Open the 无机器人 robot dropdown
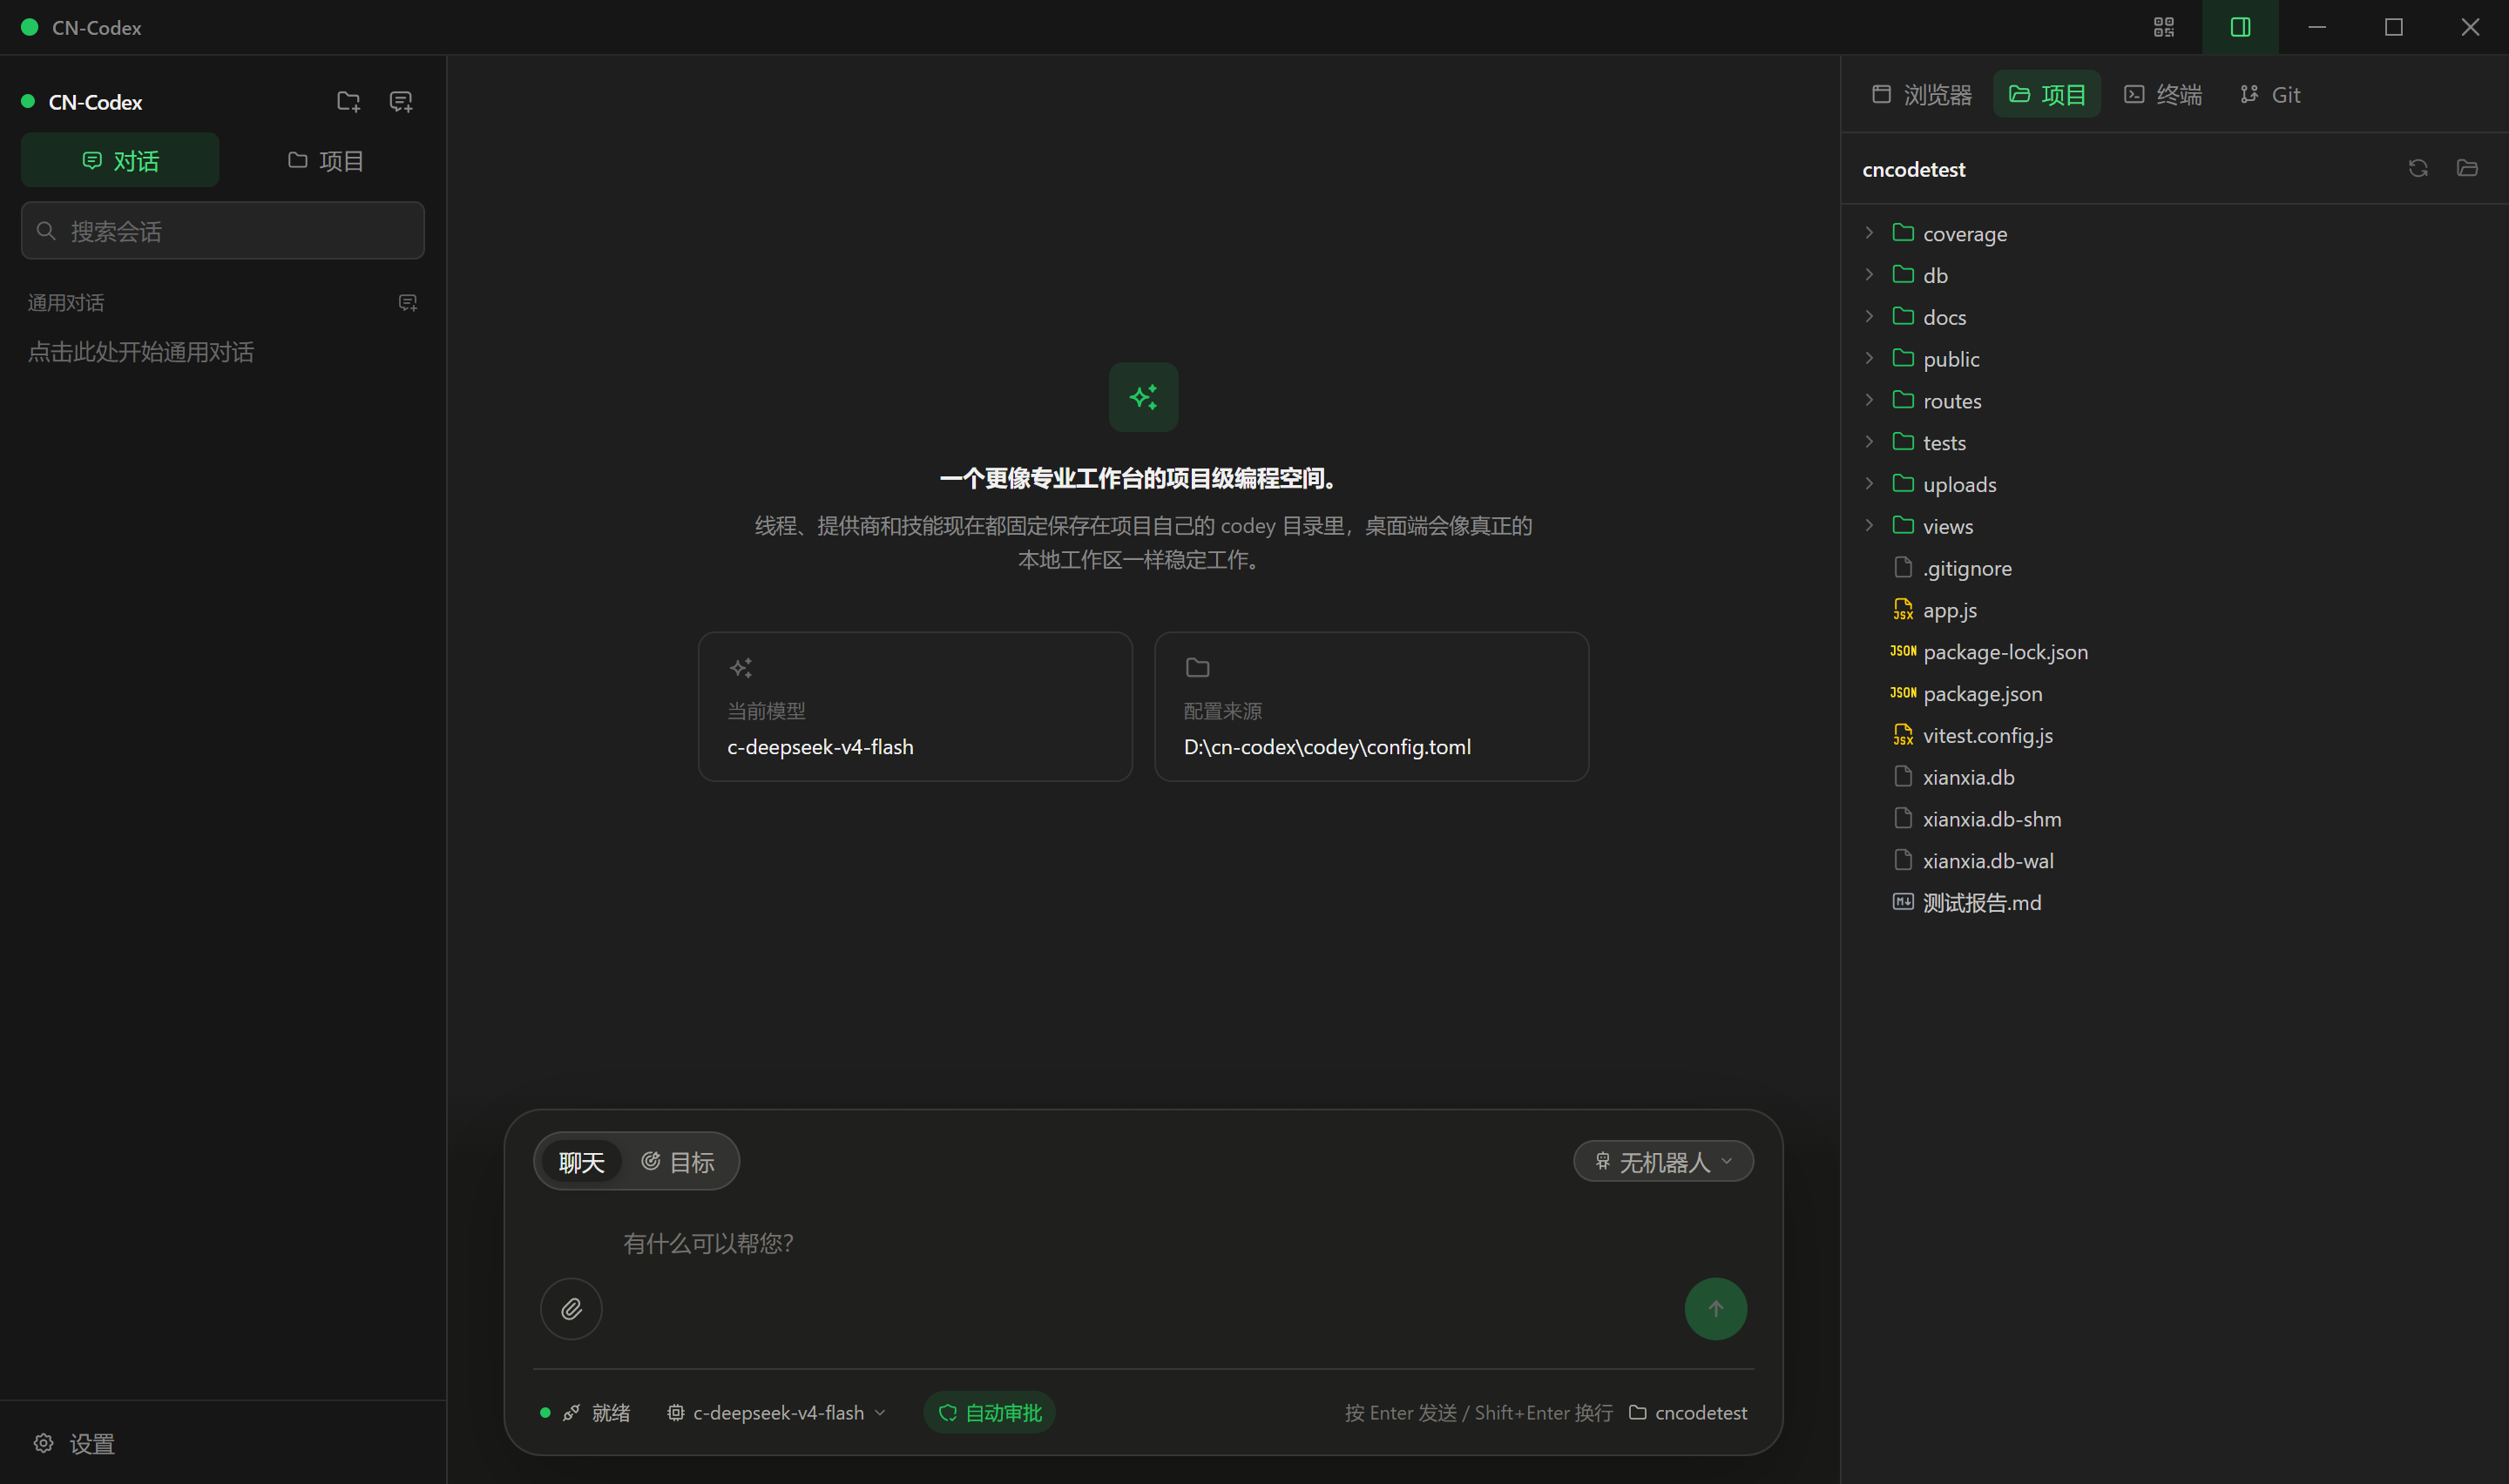Screen dimensions: 2509x1484 coord(1663,1162)
